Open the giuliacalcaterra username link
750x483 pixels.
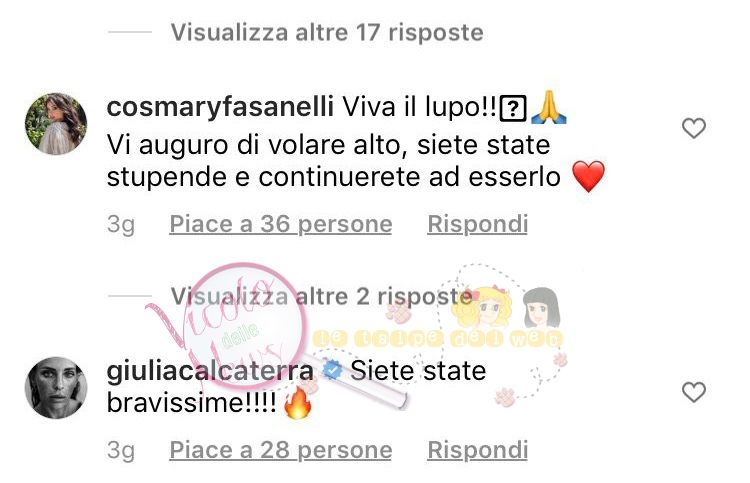(x=210, y=371)
